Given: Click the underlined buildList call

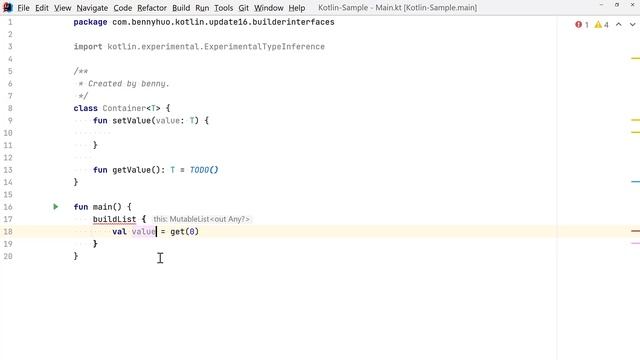Looking at the screenshot, I should [114, 219].
